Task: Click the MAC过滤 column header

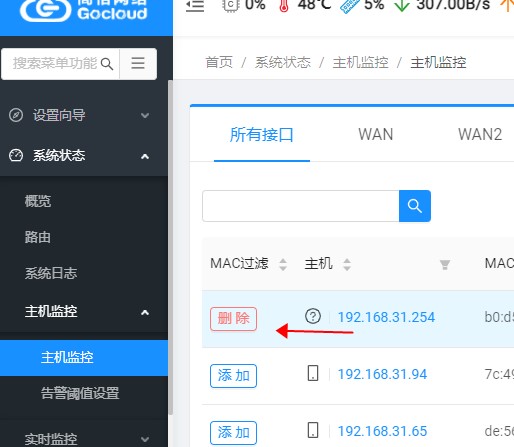Action: [239, 264]
